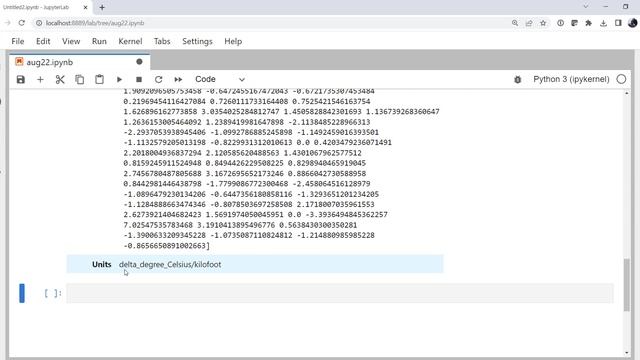Screen dimensions: 640x360
Task: Open the cell type Code dropdown
Action: point(220,79)
